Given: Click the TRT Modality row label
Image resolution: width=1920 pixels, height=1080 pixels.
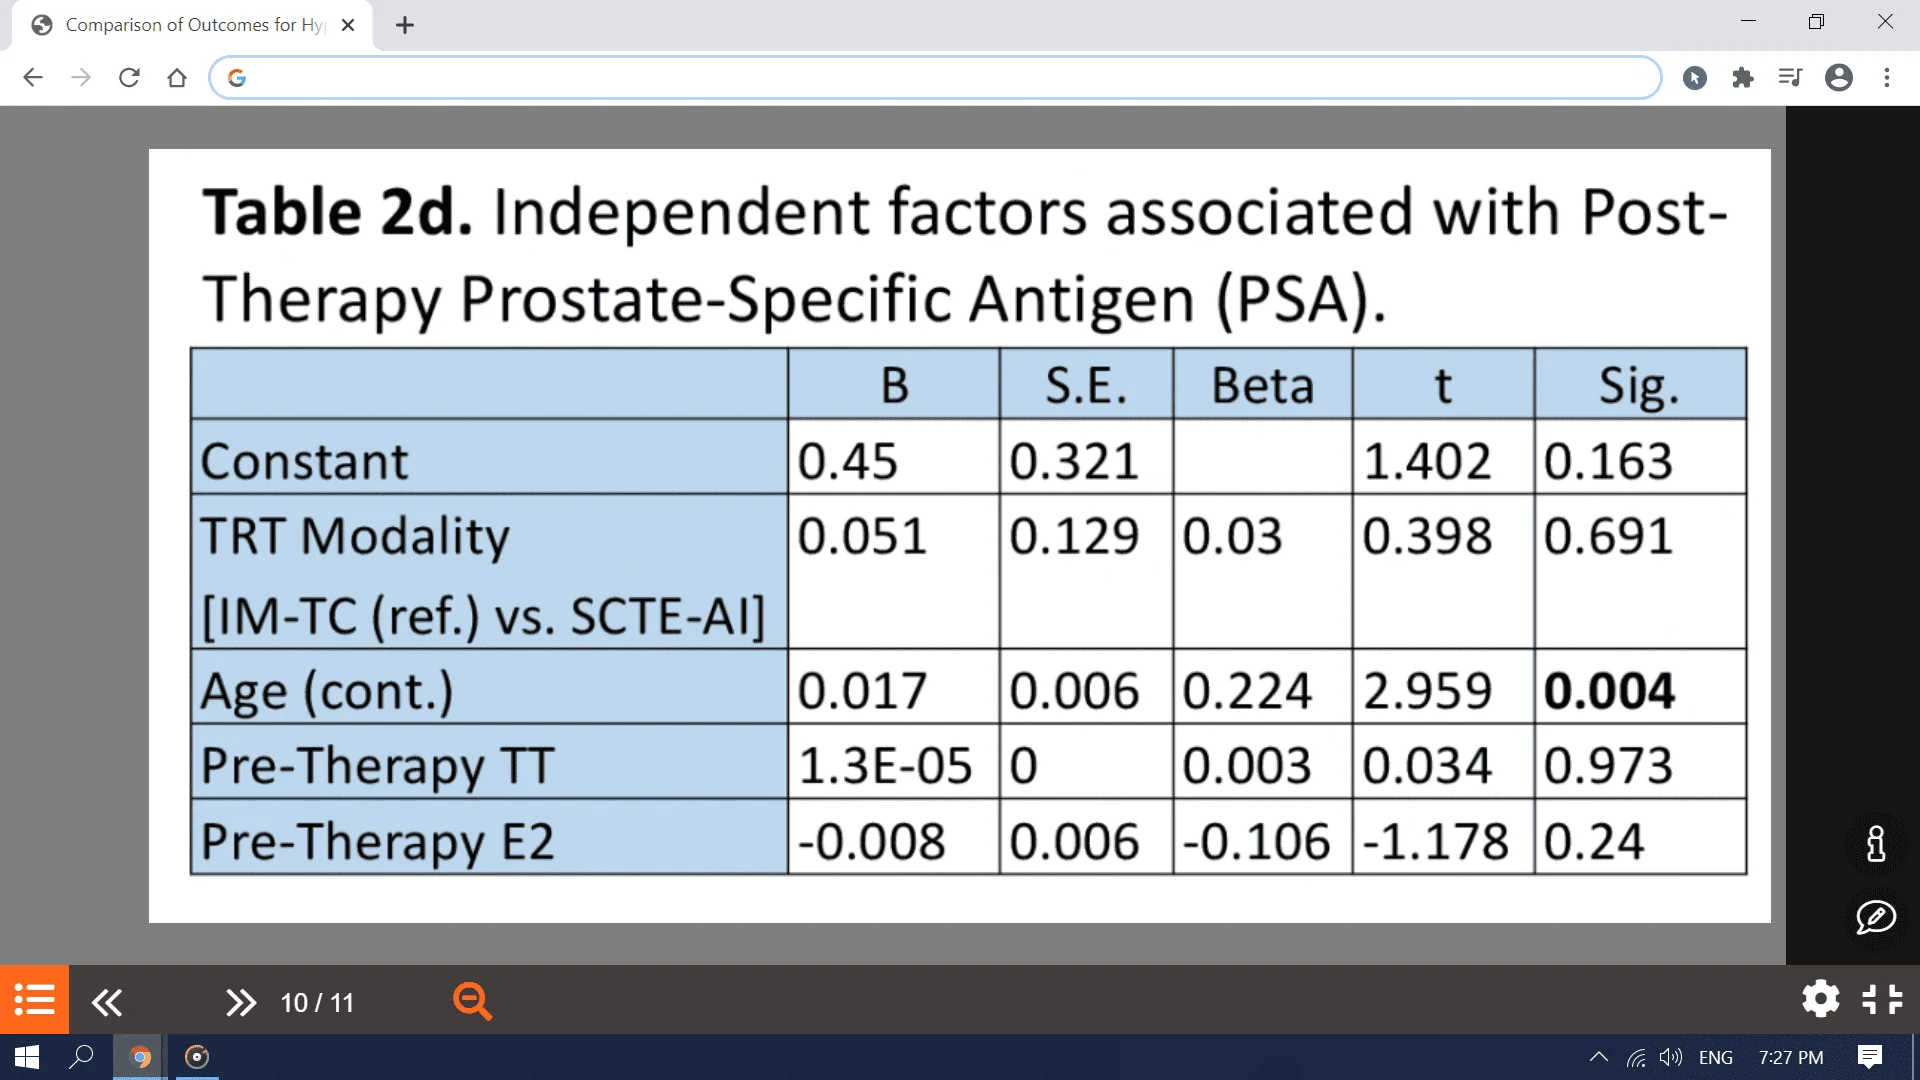Looking at the screenshot, I should pyautogui.click(x=355, y=537).
